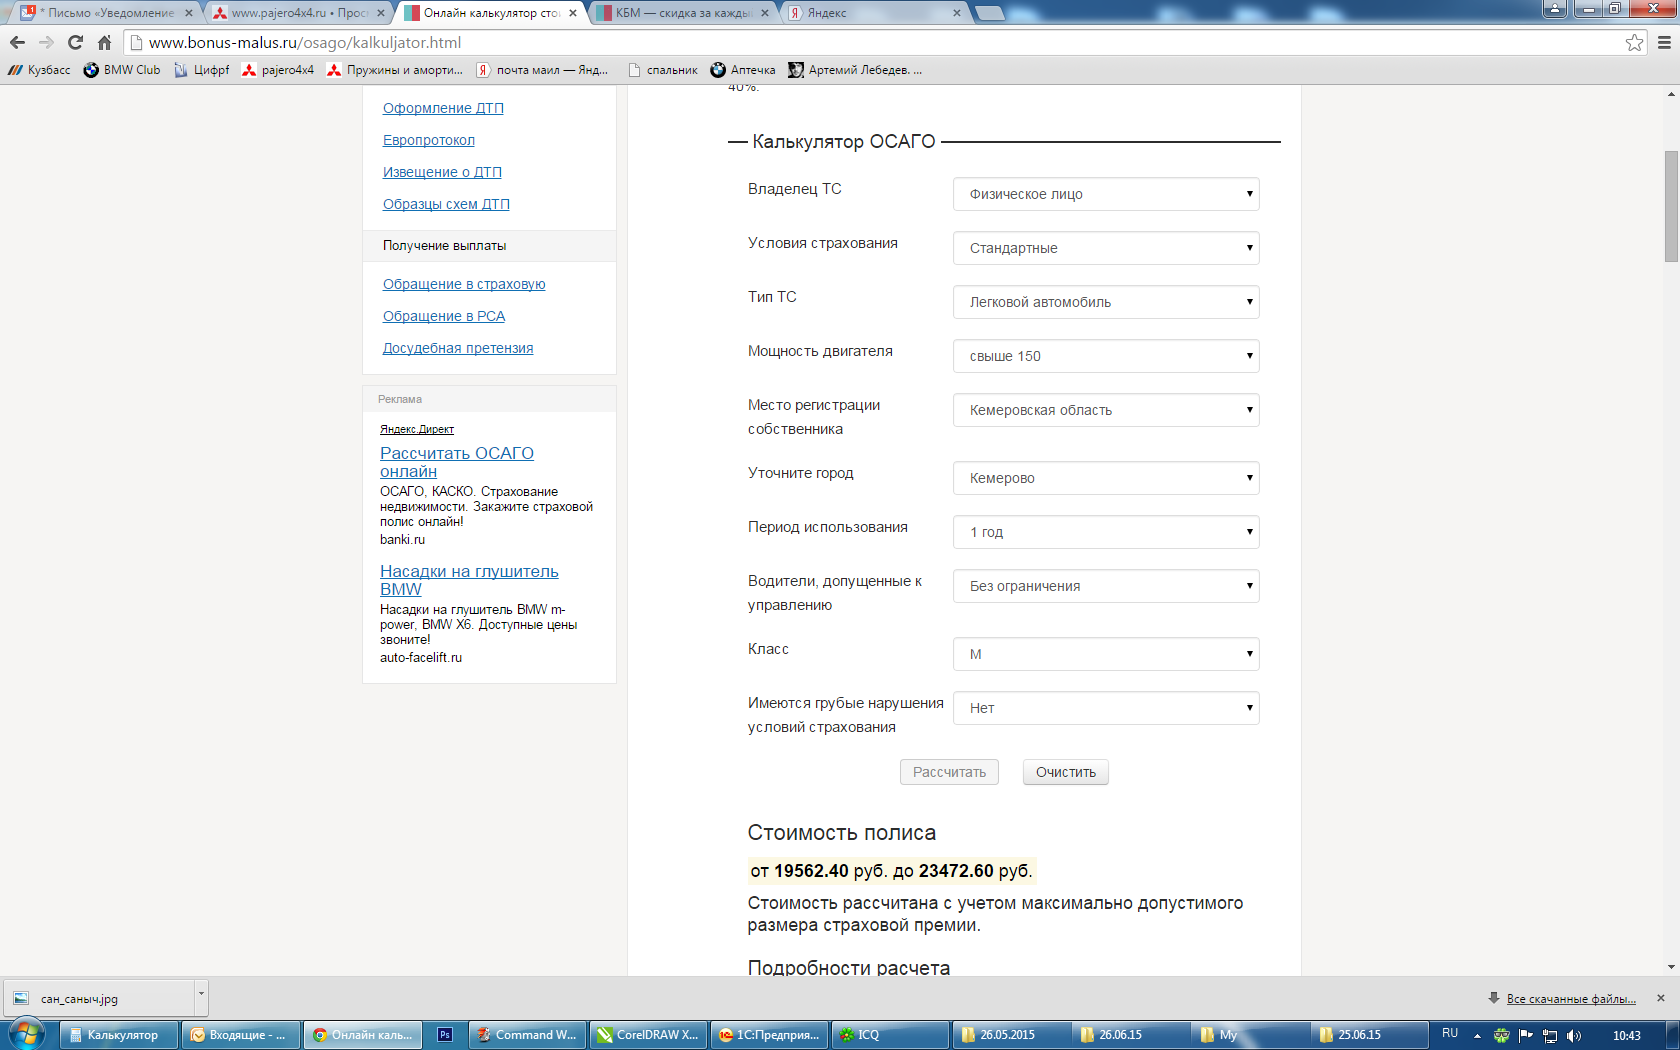
Task: Click the volume icon in system tray
Action: [1574, 1035]
